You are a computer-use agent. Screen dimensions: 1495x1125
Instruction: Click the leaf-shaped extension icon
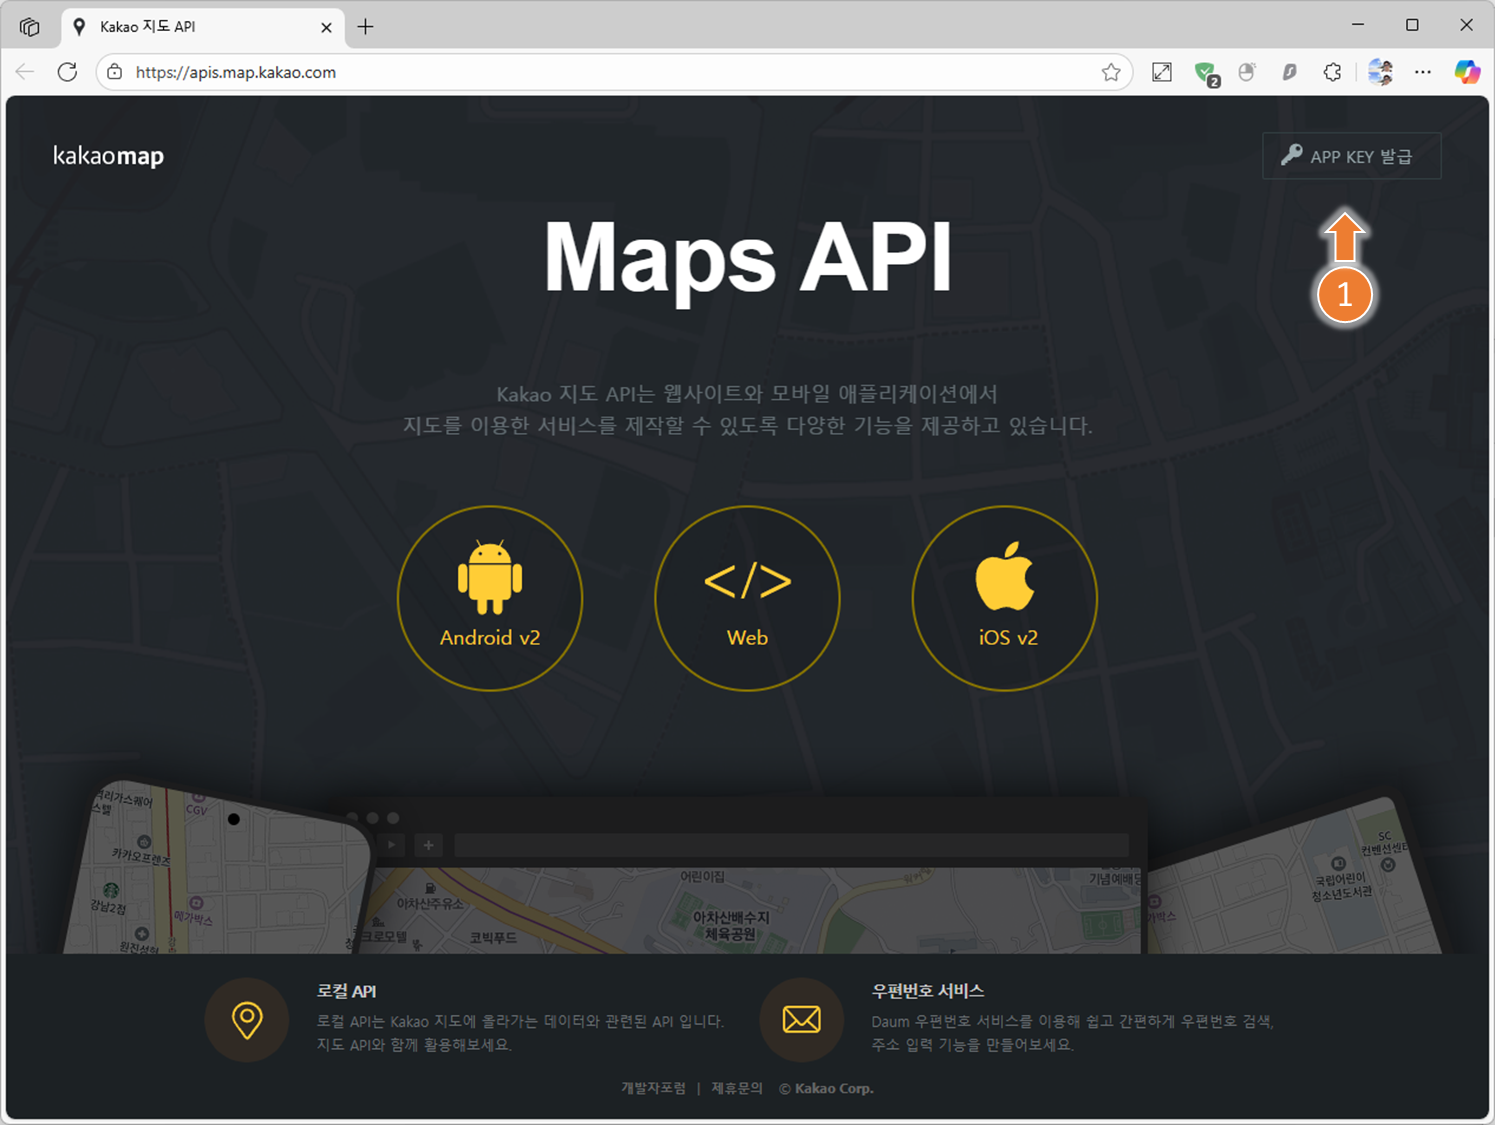click(x=1290, y=72)
